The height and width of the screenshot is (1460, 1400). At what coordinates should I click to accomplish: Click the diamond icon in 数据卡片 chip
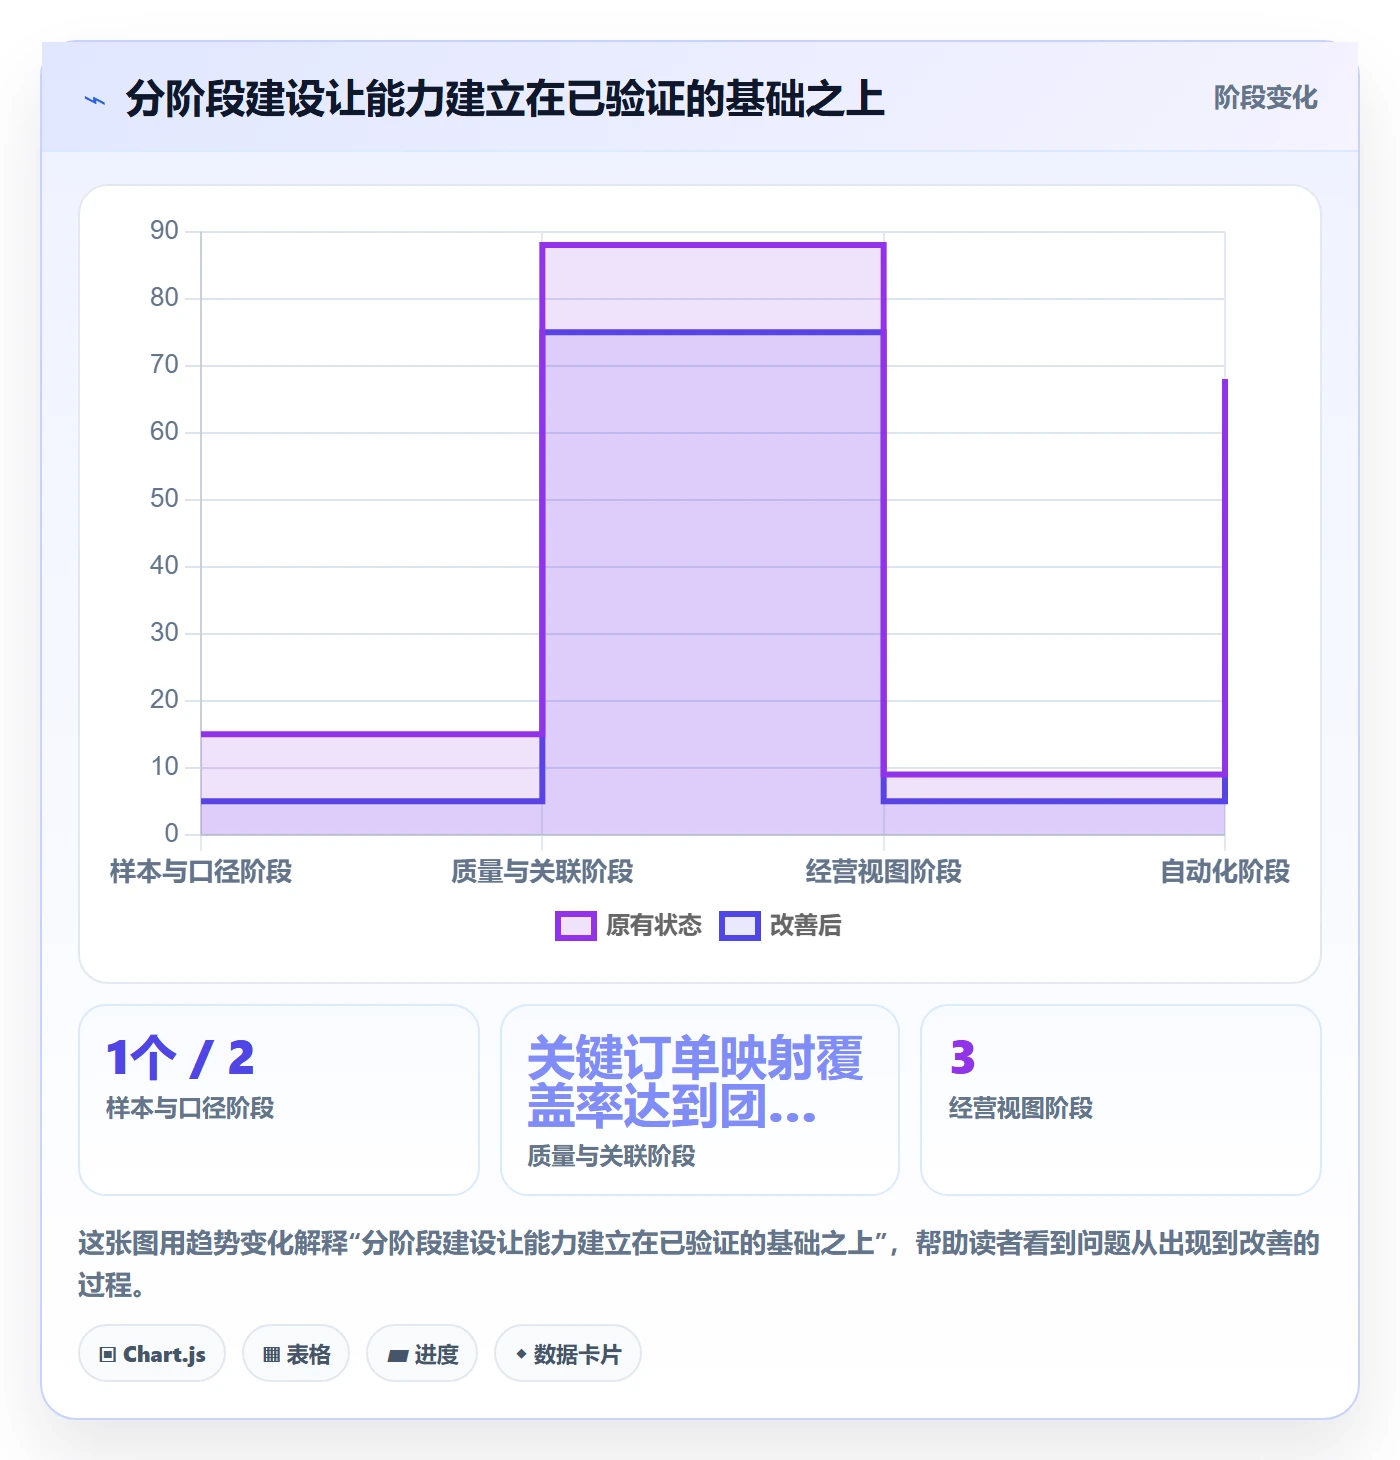[x=521, y=1354]
